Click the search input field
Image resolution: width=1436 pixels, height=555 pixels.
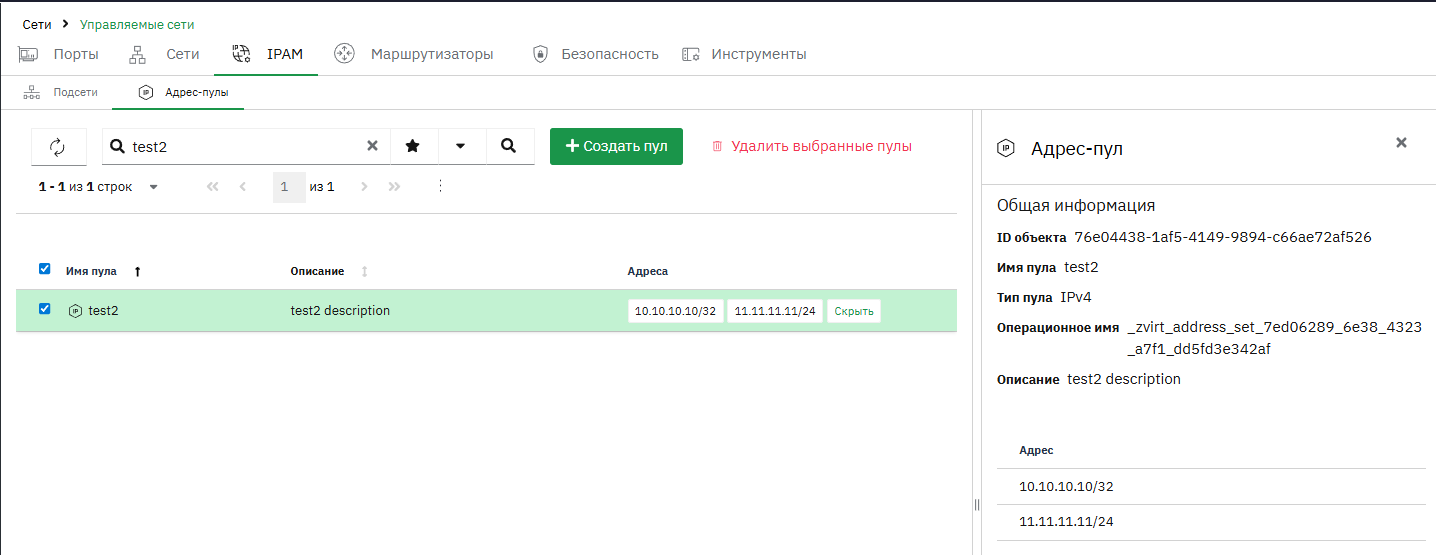click(245, 146)
